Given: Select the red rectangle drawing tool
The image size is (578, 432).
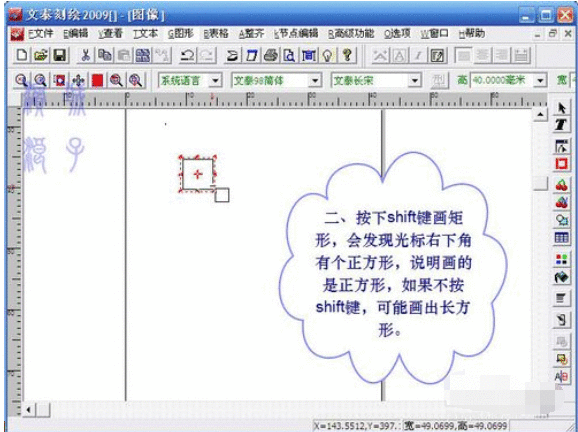Looking at the screenshot, I should coord(561,164).
